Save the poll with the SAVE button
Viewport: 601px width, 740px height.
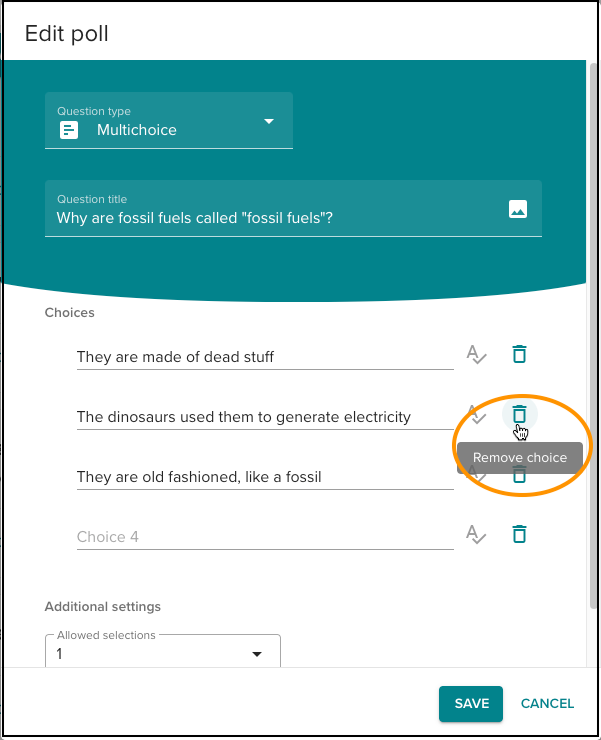pyautogui.click(x=471, y=703)
